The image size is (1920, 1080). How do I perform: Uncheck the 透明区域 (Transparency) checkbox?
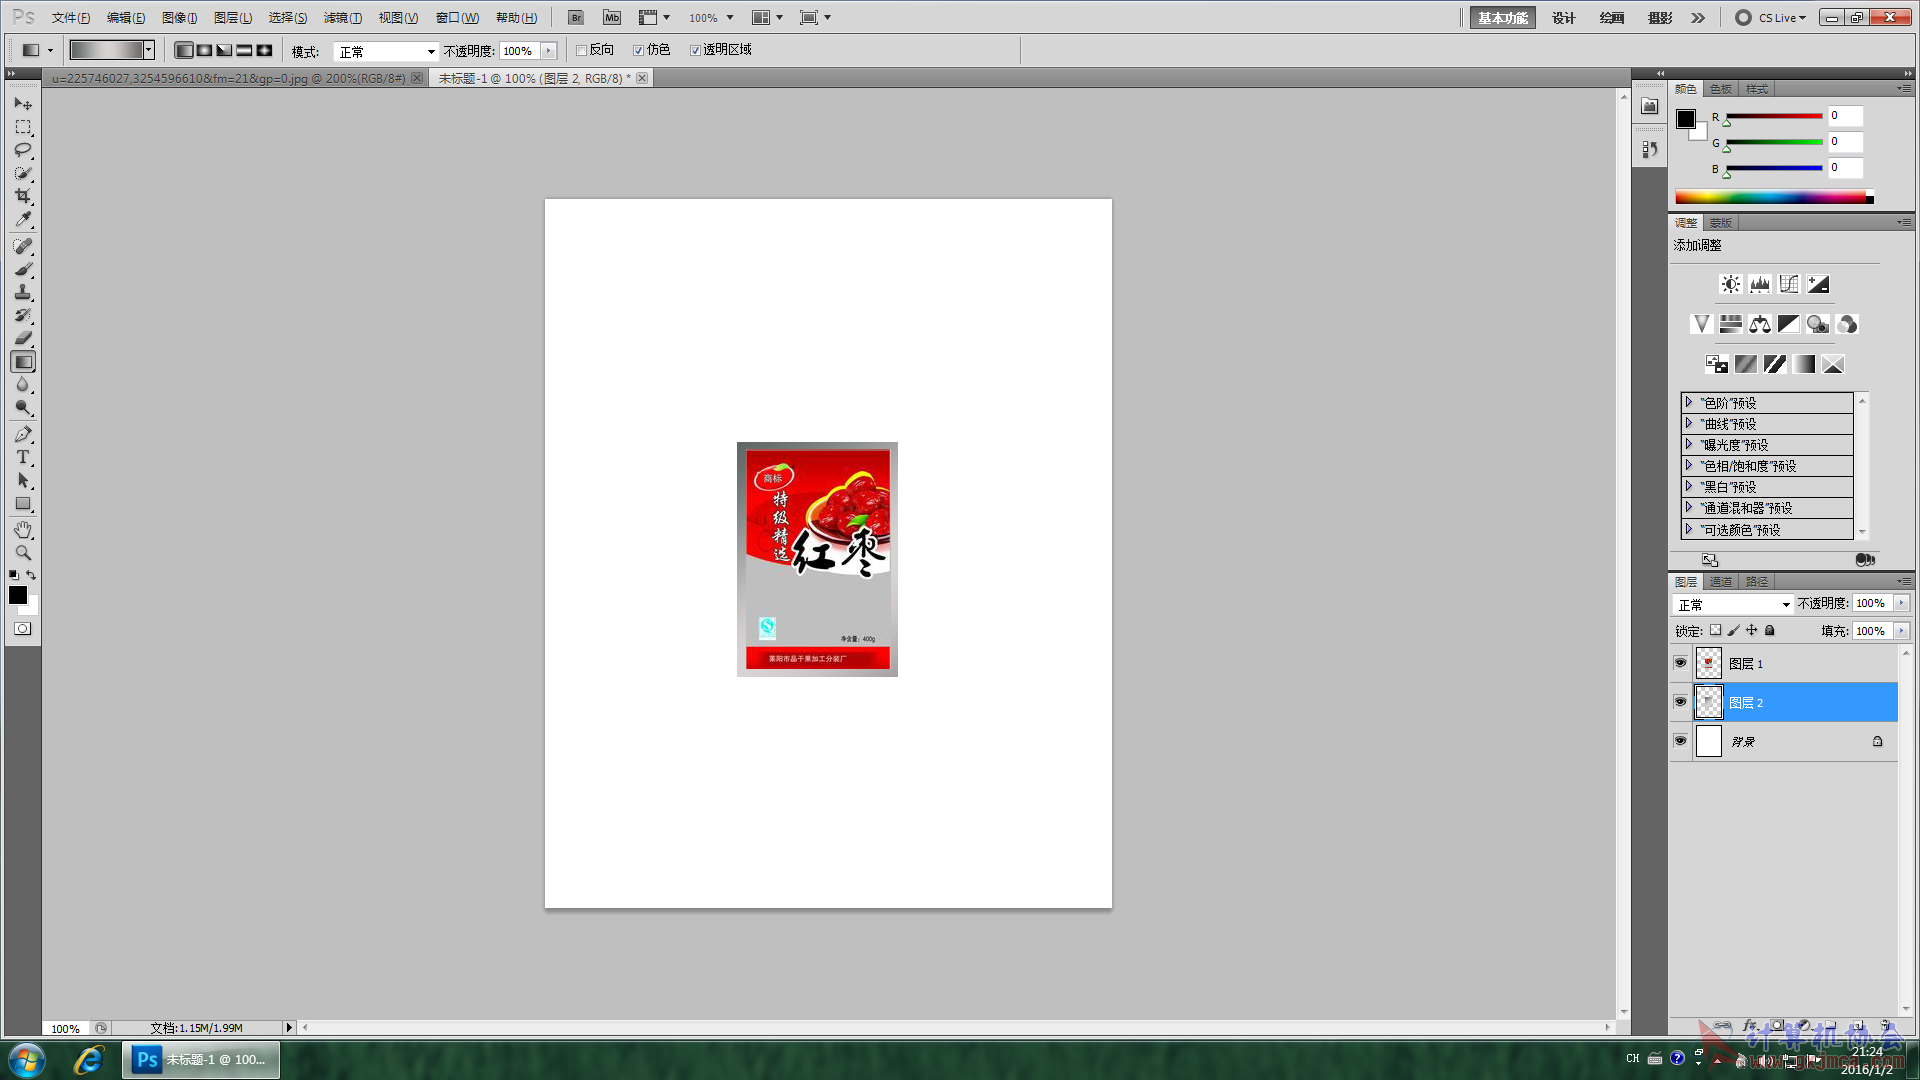pyautogui.click(x=695, y=50)
